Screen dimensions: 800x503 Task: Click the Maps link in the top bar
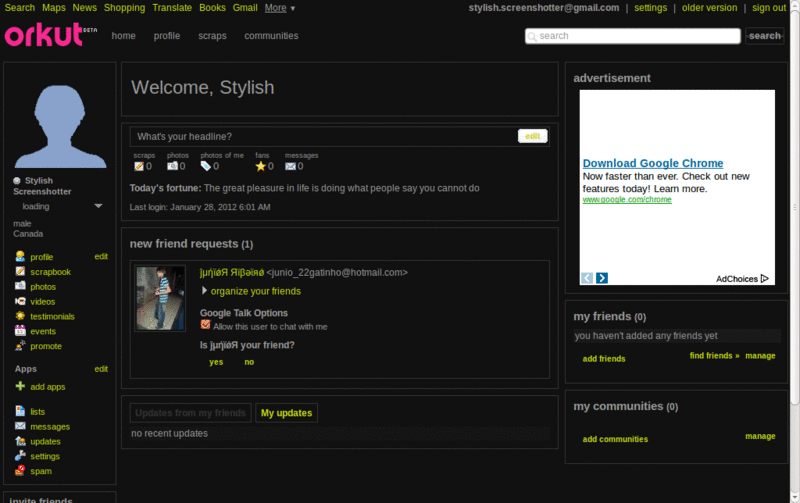[54, 8]
